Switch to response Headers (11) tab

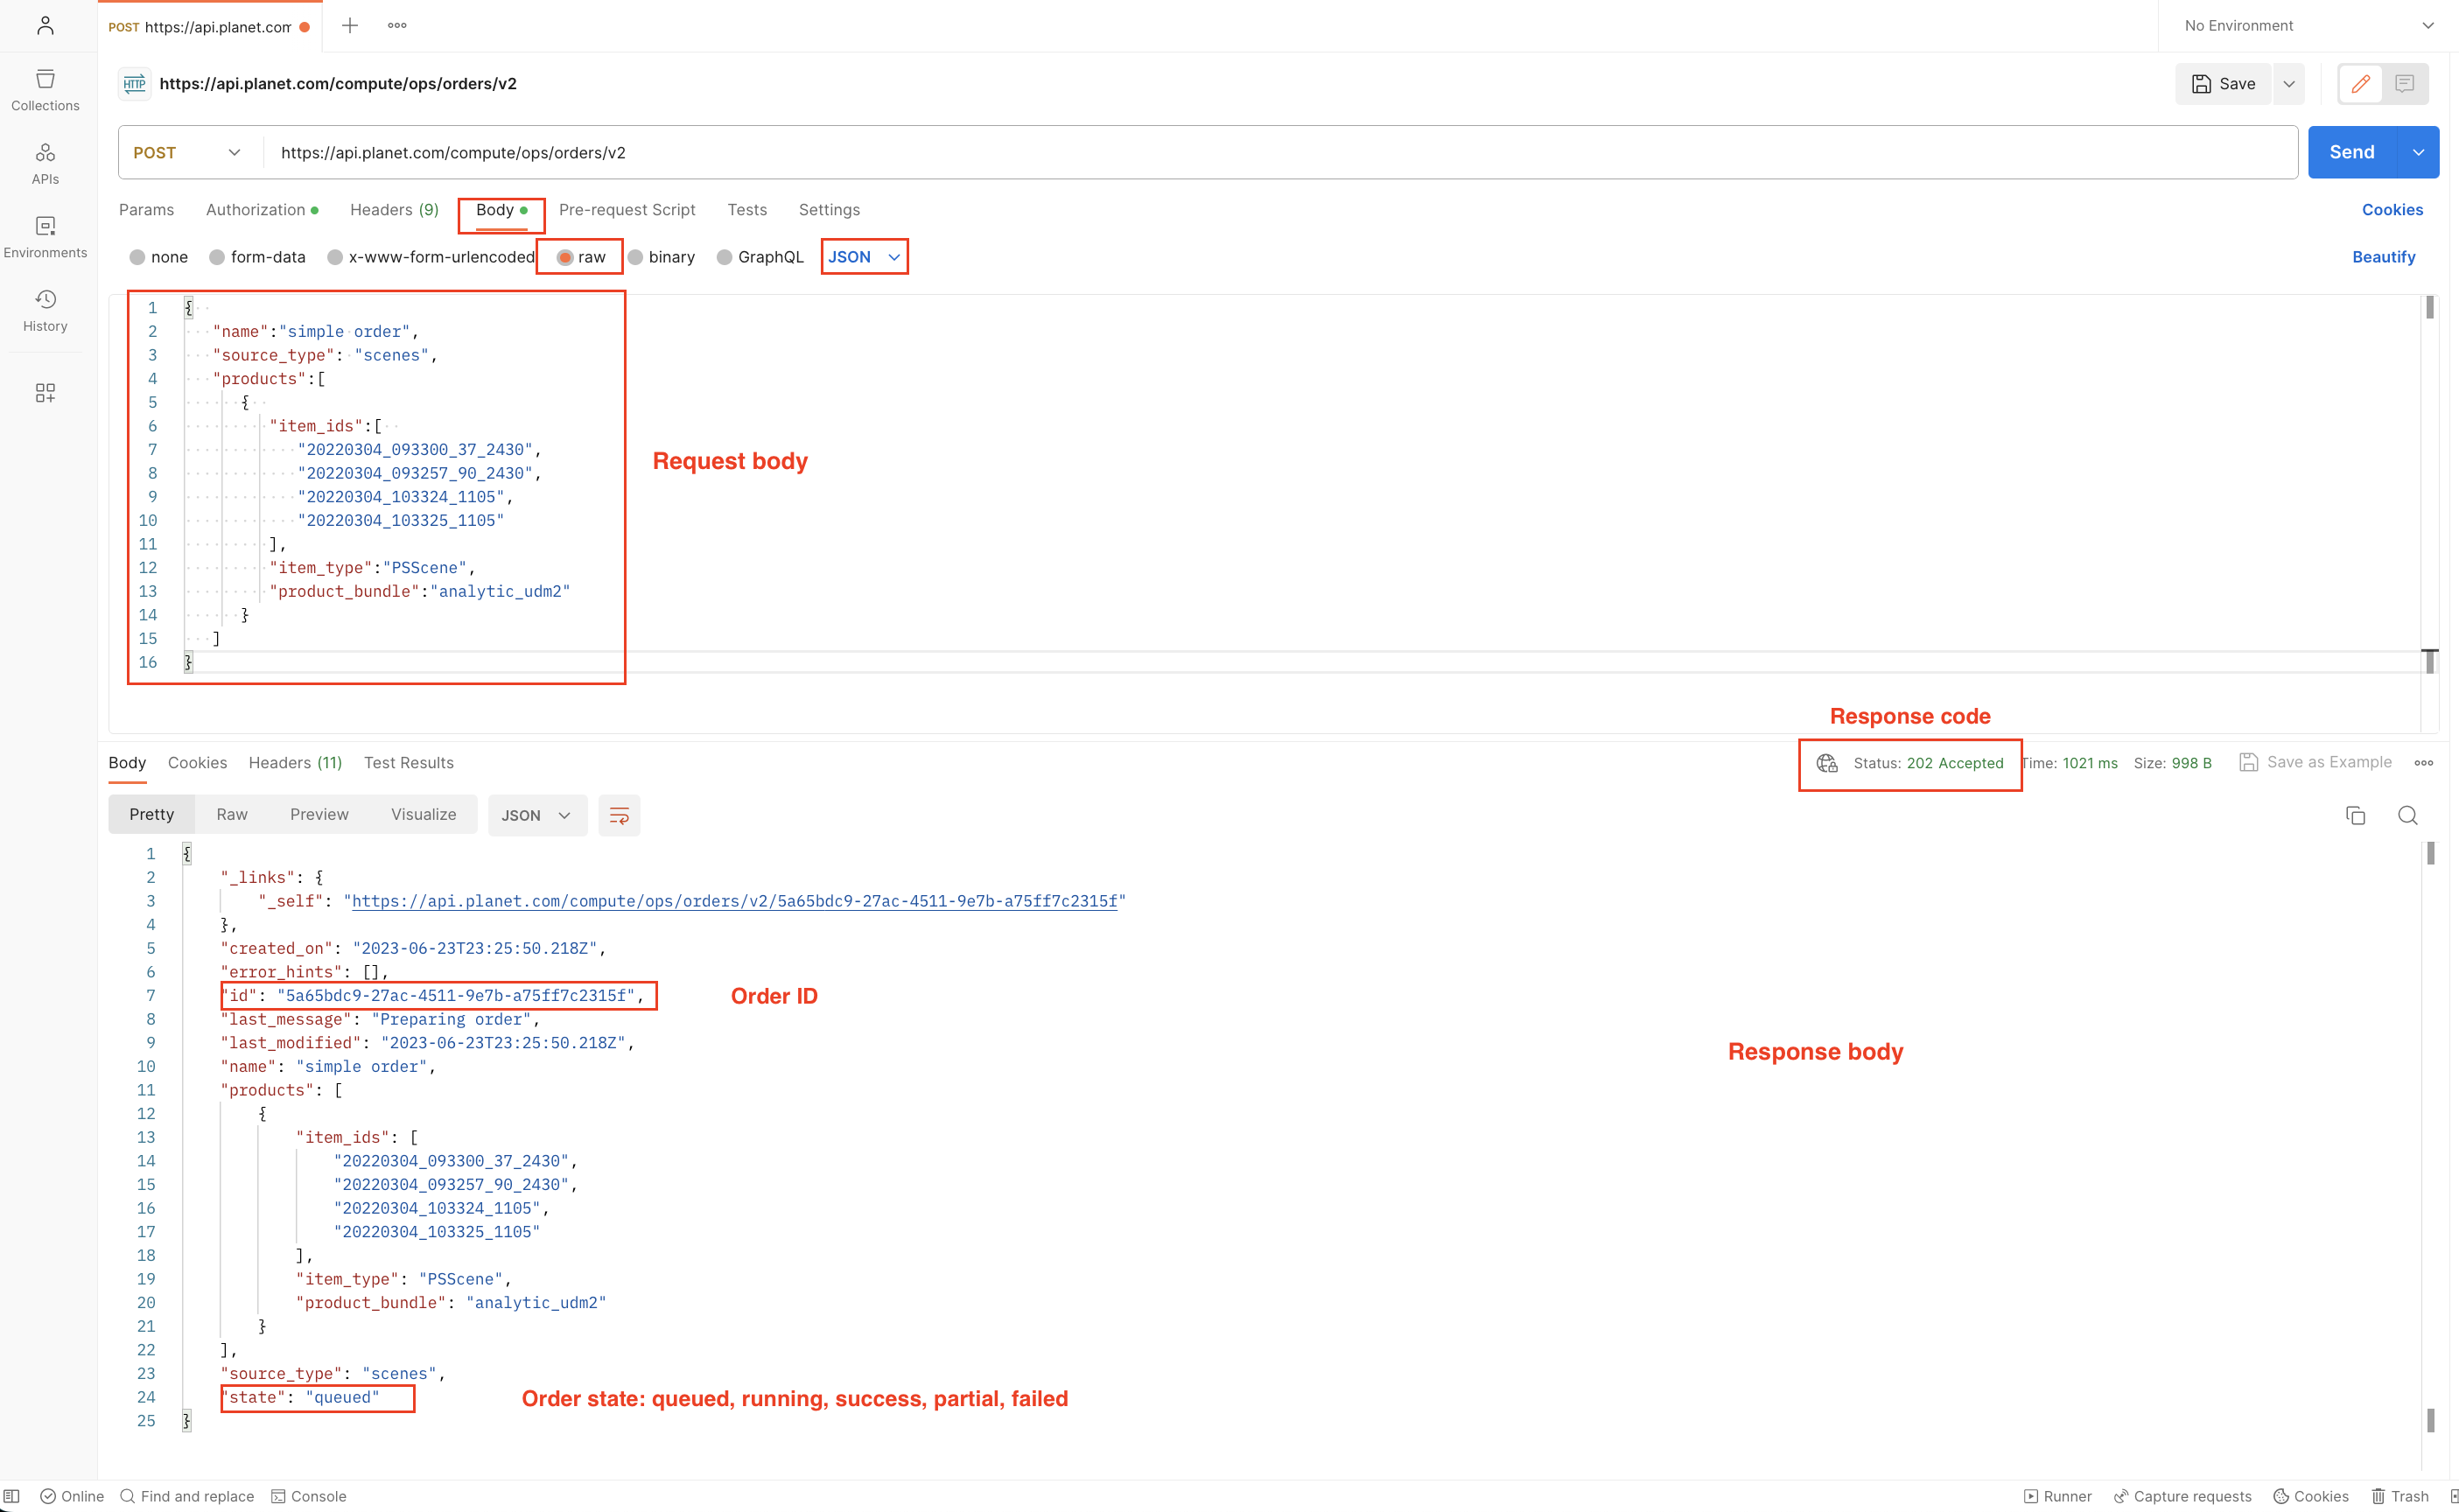coord(295,763)
